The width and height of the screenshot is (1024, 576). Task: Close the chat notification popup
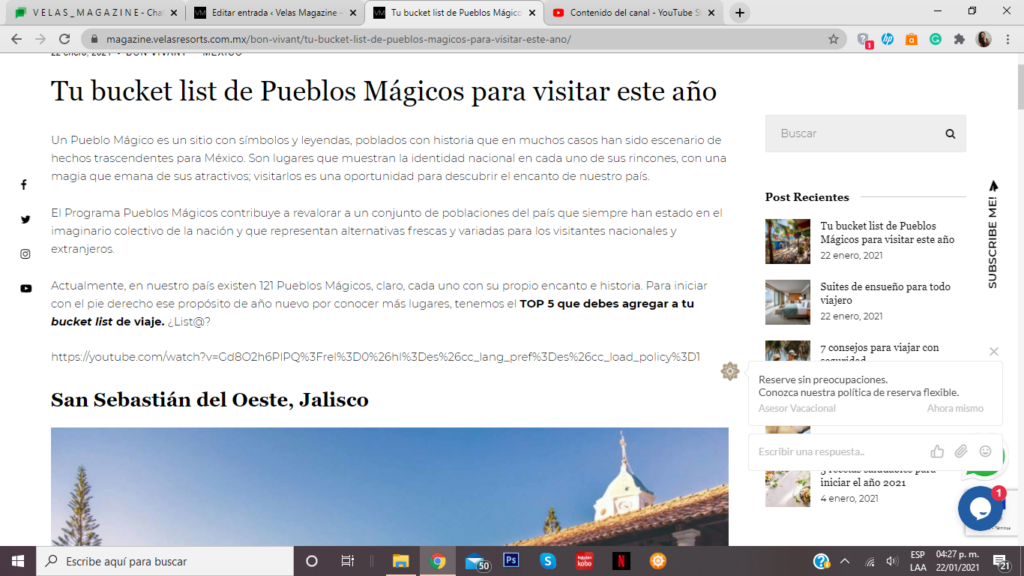pyautogui.click(x=994, y=351)
